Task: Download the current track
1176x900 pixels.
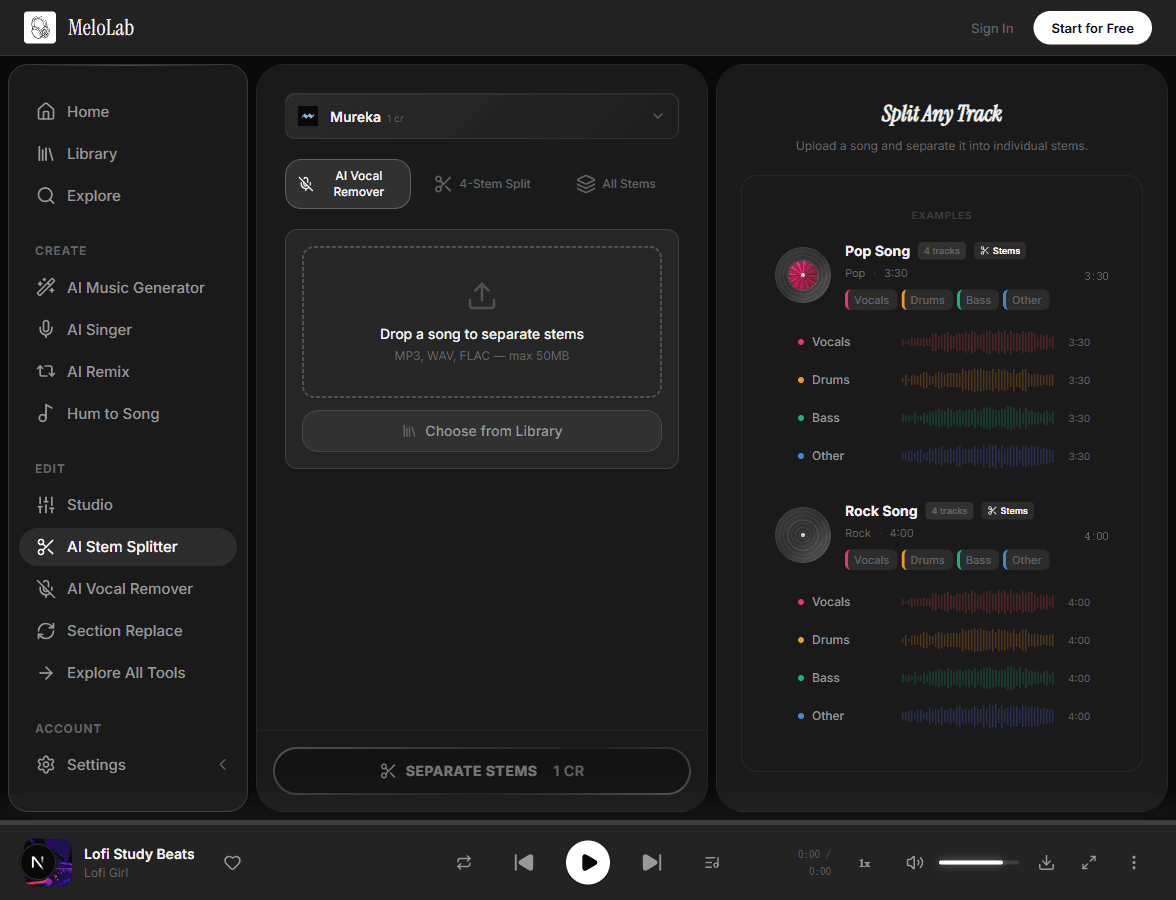Action: click(x=1046, y=862)
